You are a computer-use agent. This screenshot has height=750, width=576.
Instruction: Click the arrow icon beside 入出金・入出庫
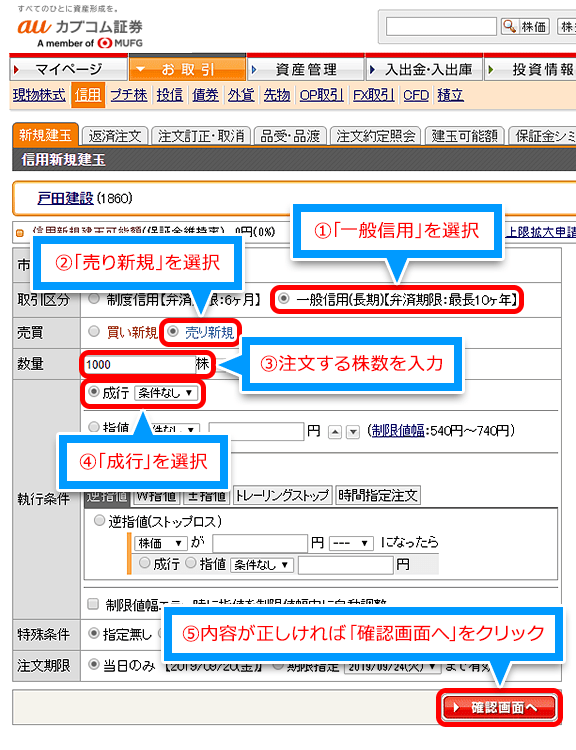(x=372, y=70)
